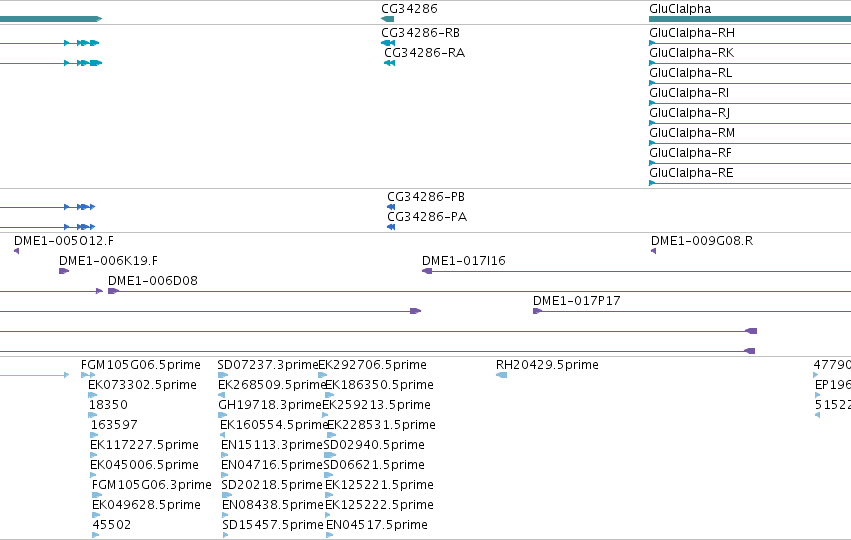The image size is (851, 540).
Task: Select EST SD15457.5prime
Action: tap(273, 525)
